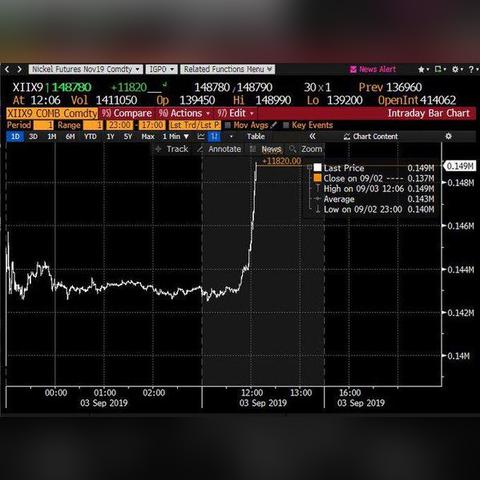Select the YTD range tab
This screenshot has width=480, height=480.
click(90, 137)
